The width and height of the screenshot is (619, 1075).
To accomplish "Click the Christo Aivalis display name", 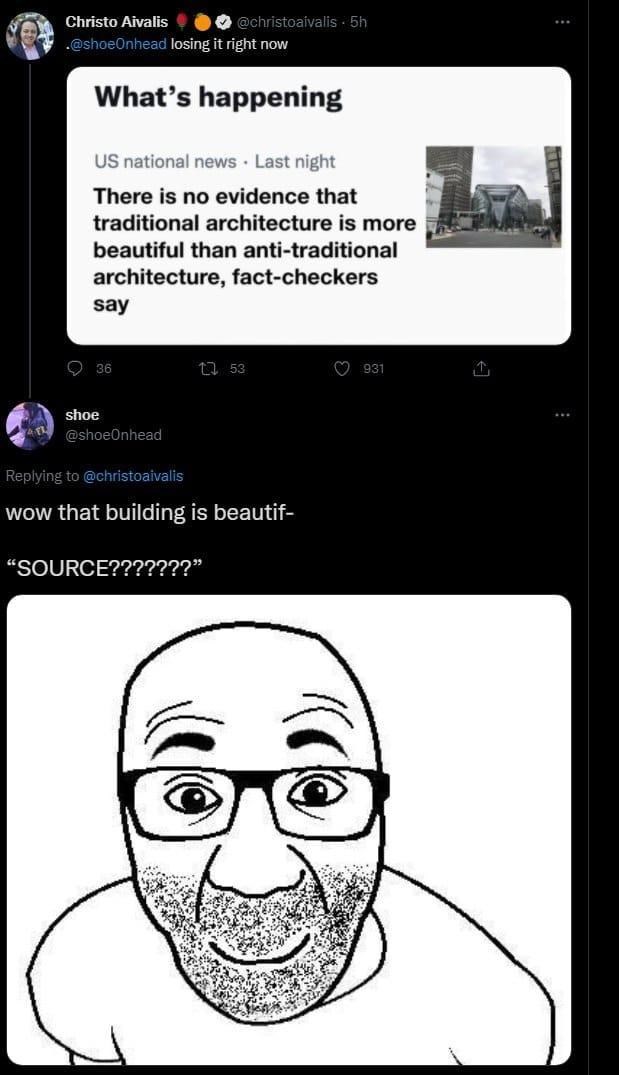I will coord(117,22).
